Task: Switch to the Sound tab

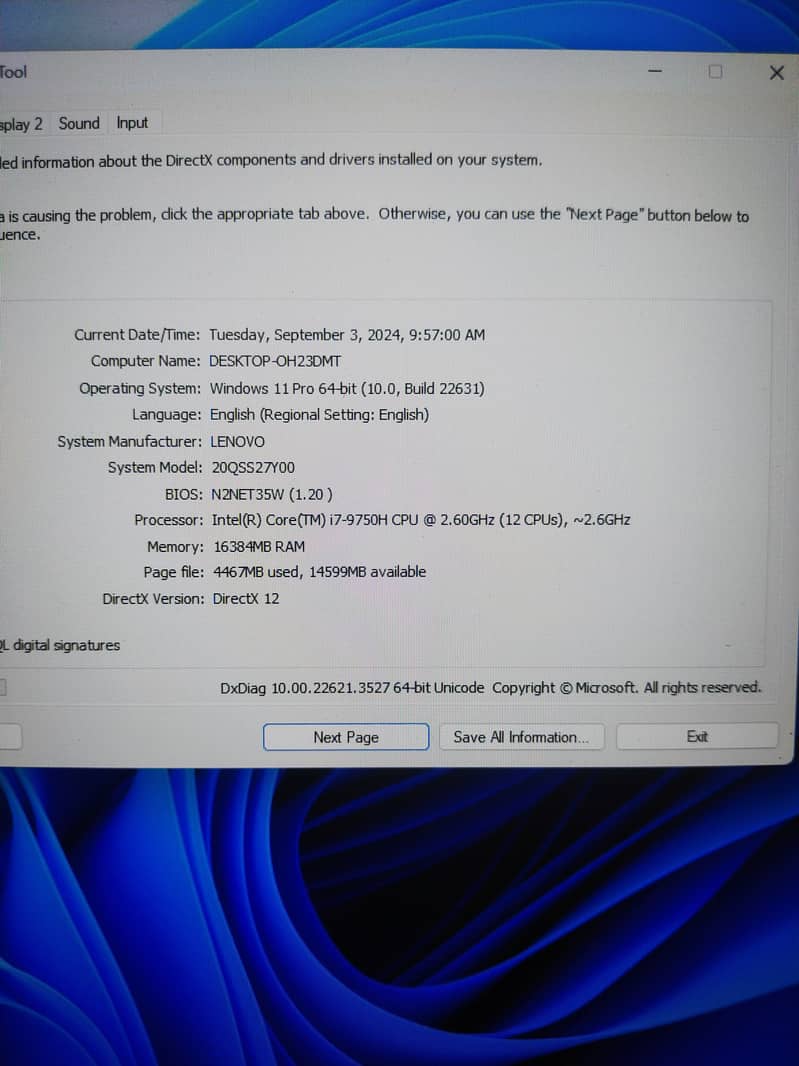Action: pyautogui.click(x=79, y=123)
